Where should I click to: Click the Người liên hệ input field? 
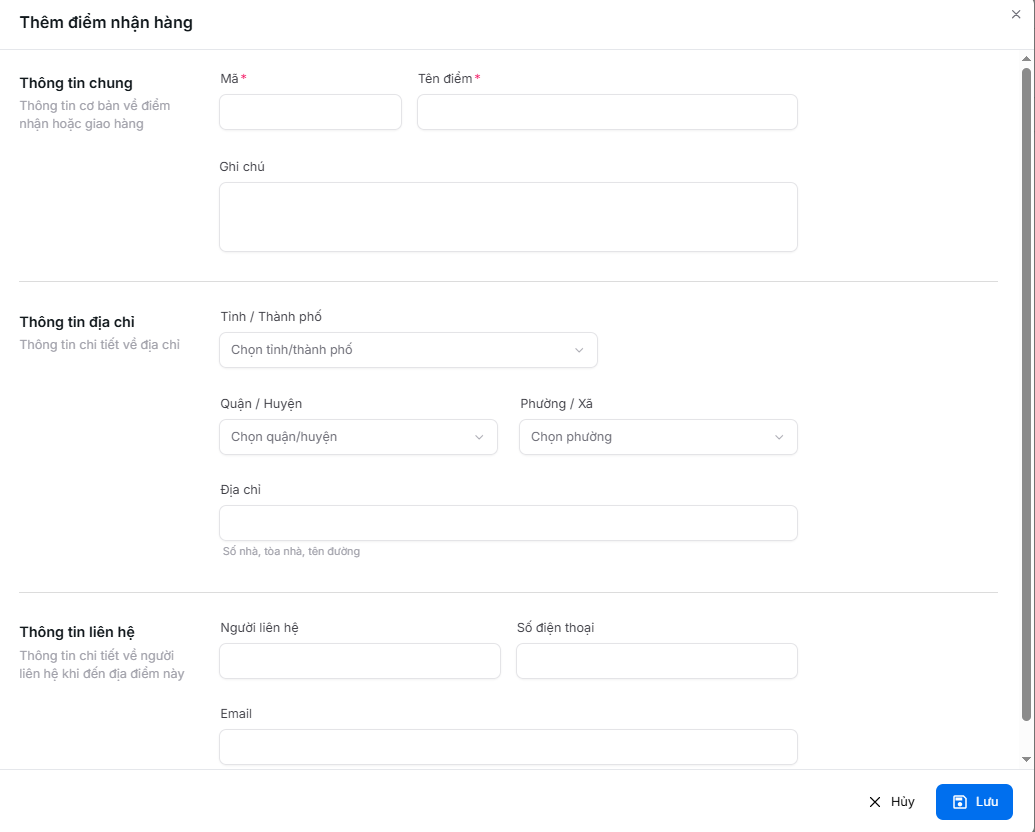tap(360, 661)
